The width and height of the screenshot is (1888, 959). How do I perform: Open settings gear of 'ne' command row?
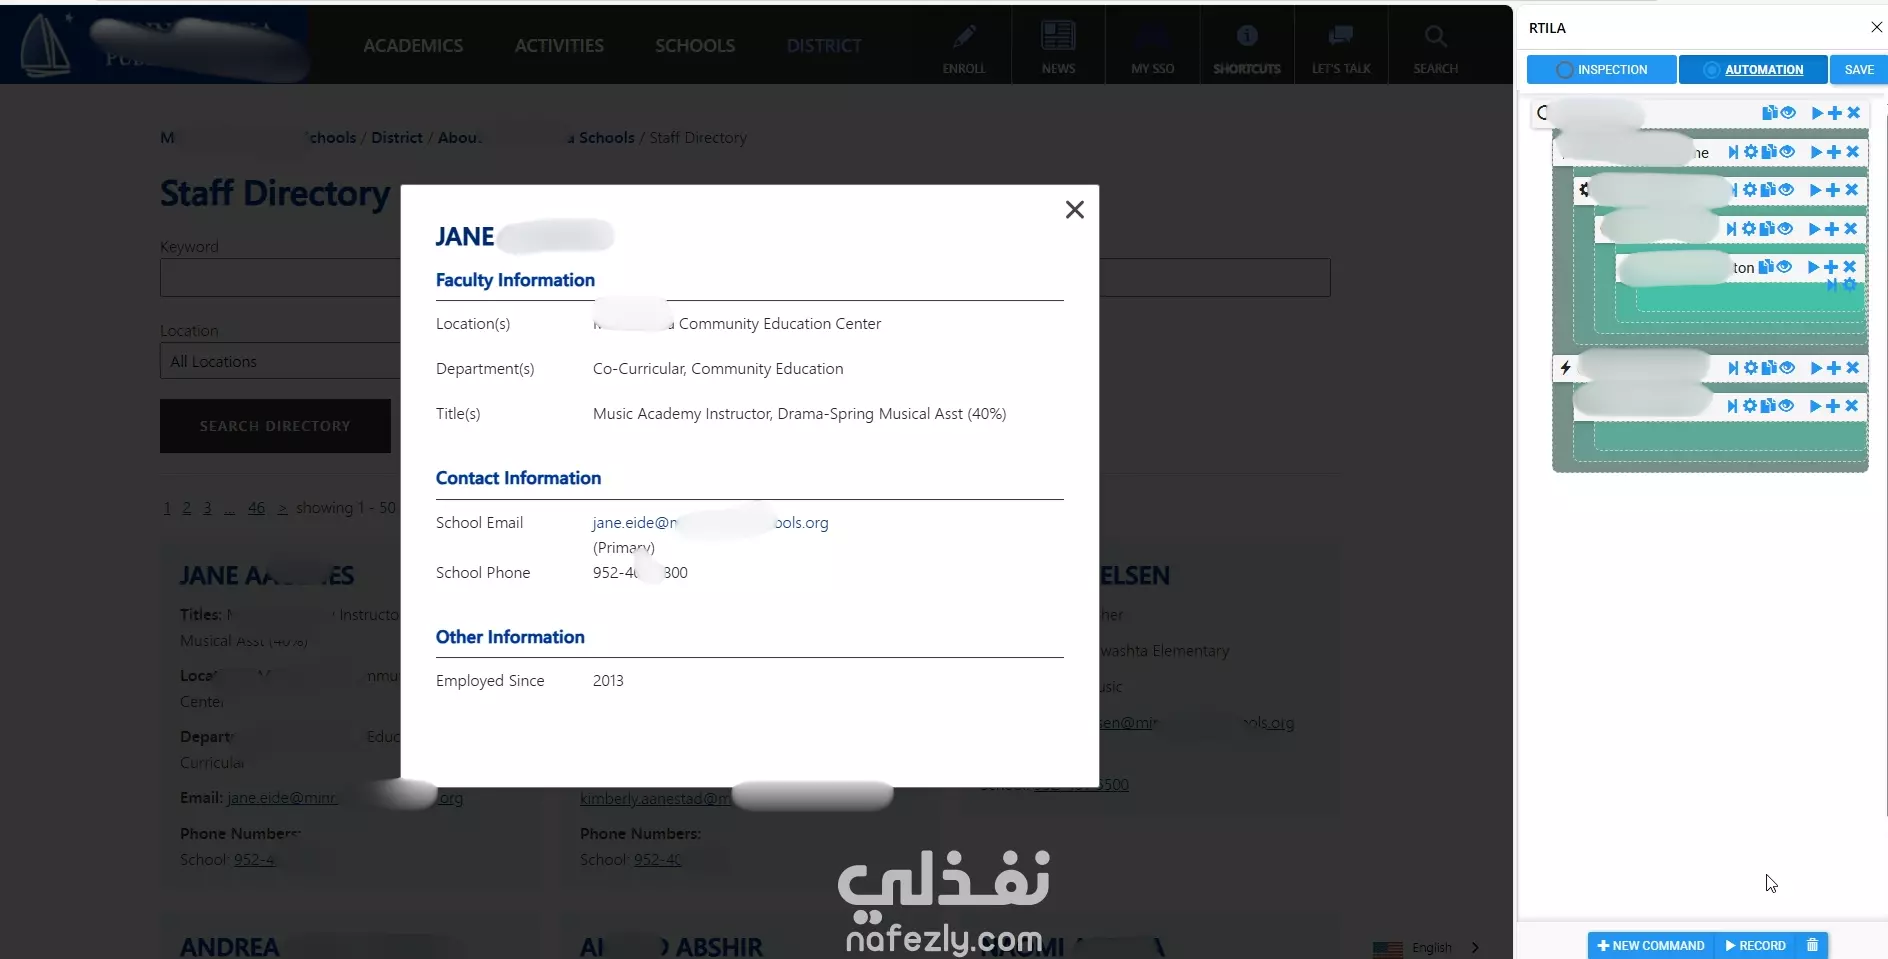click(1750, 152)
